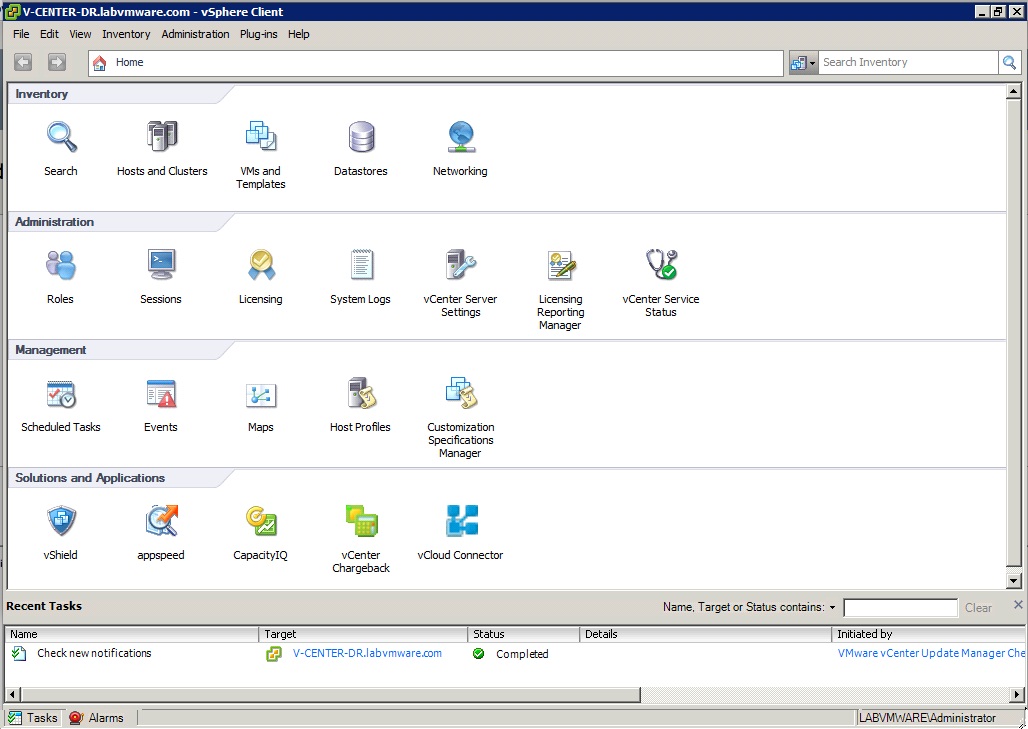The height and width of the screenshot is (729, 1028).
Task: Click the Tasks status bar button
Action: point(33,718)
